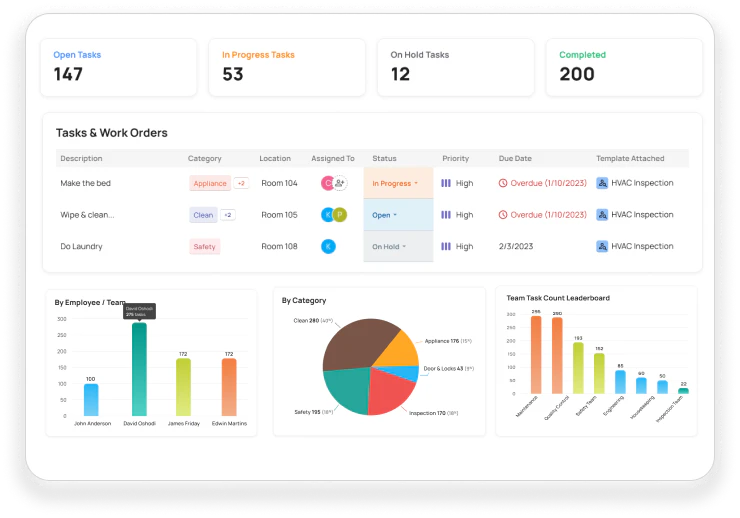Viewport: 740px width, 518px height.
Task: Click the Housekeeping leaderboard bar
Action: [x=641, y=385]
